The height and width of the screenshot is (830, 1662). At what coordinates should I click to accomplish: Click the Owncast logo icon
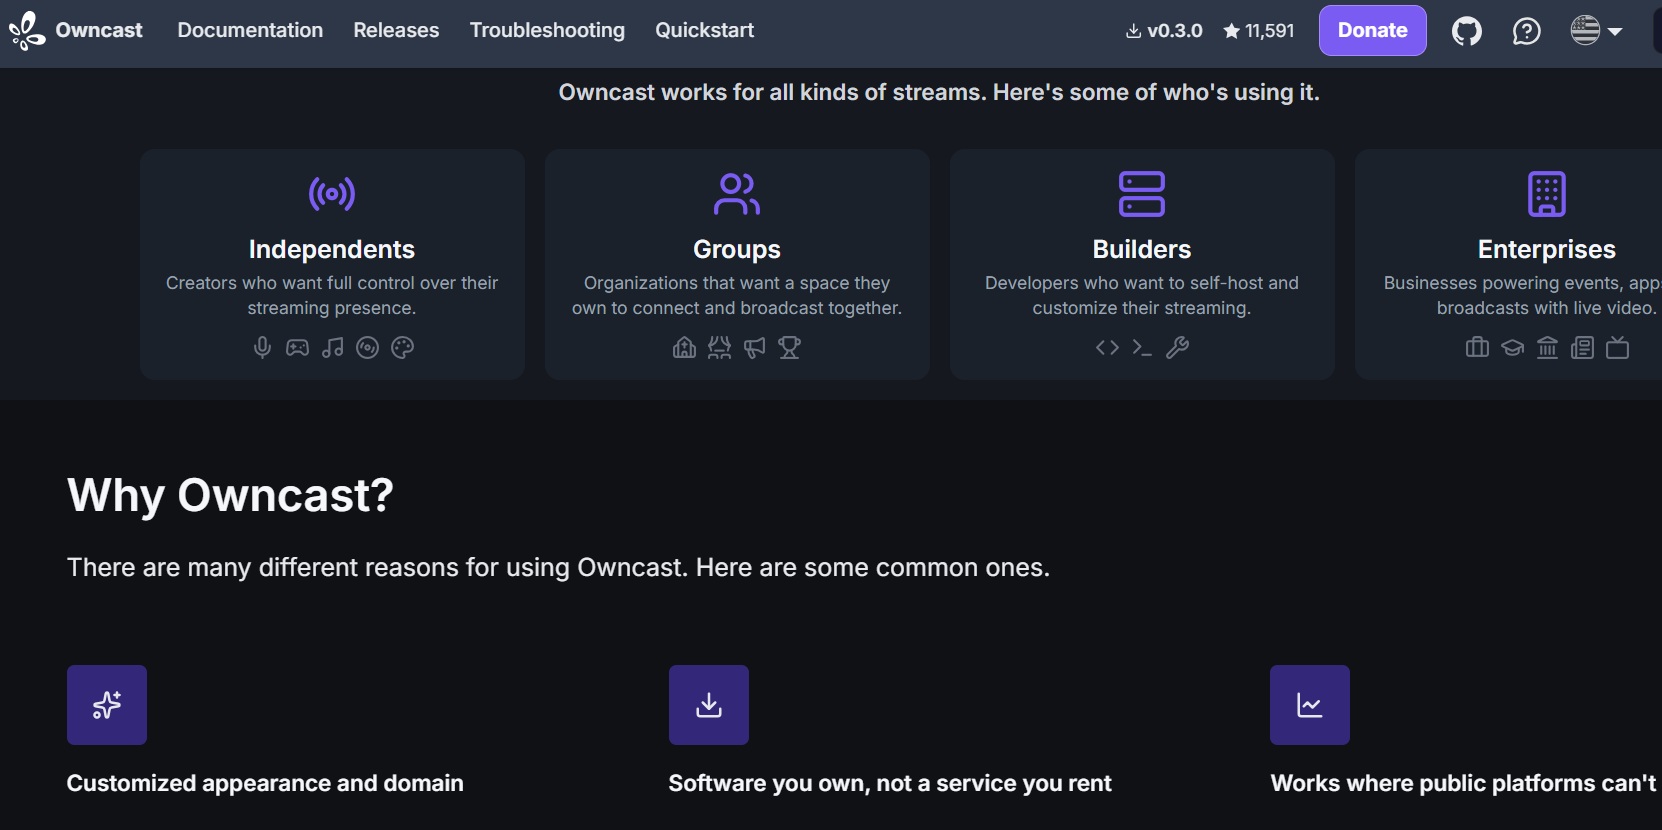pos(27,30)
